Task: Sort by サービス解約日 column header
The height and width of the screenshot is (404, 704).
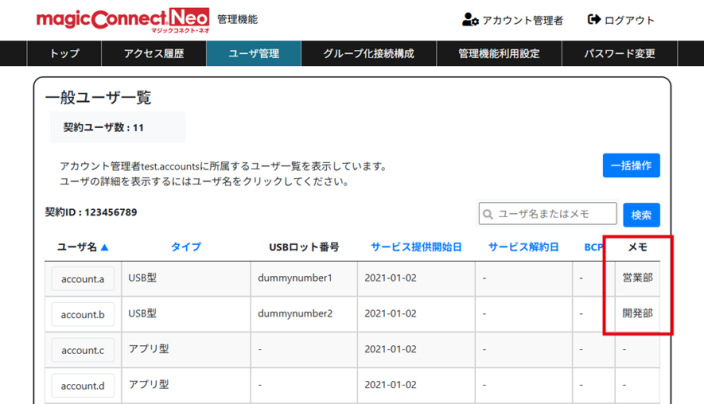Action: click(x=524, y=247)
